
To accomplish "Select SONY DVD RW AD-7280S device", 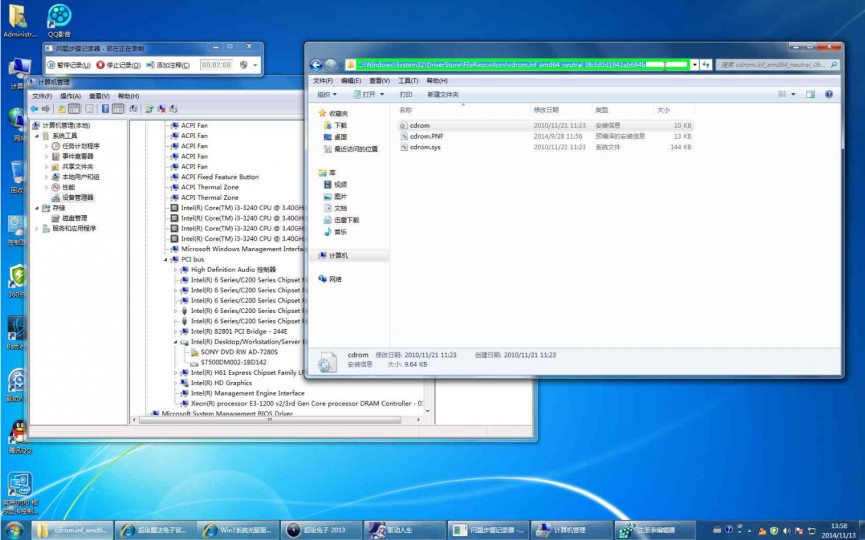I will point(239,352).
